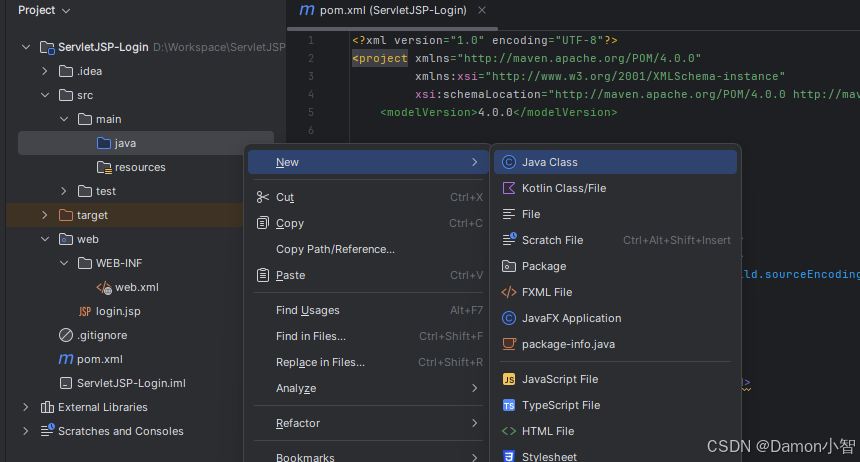Close the pom.xml editor tab

[x=485, y=10]
